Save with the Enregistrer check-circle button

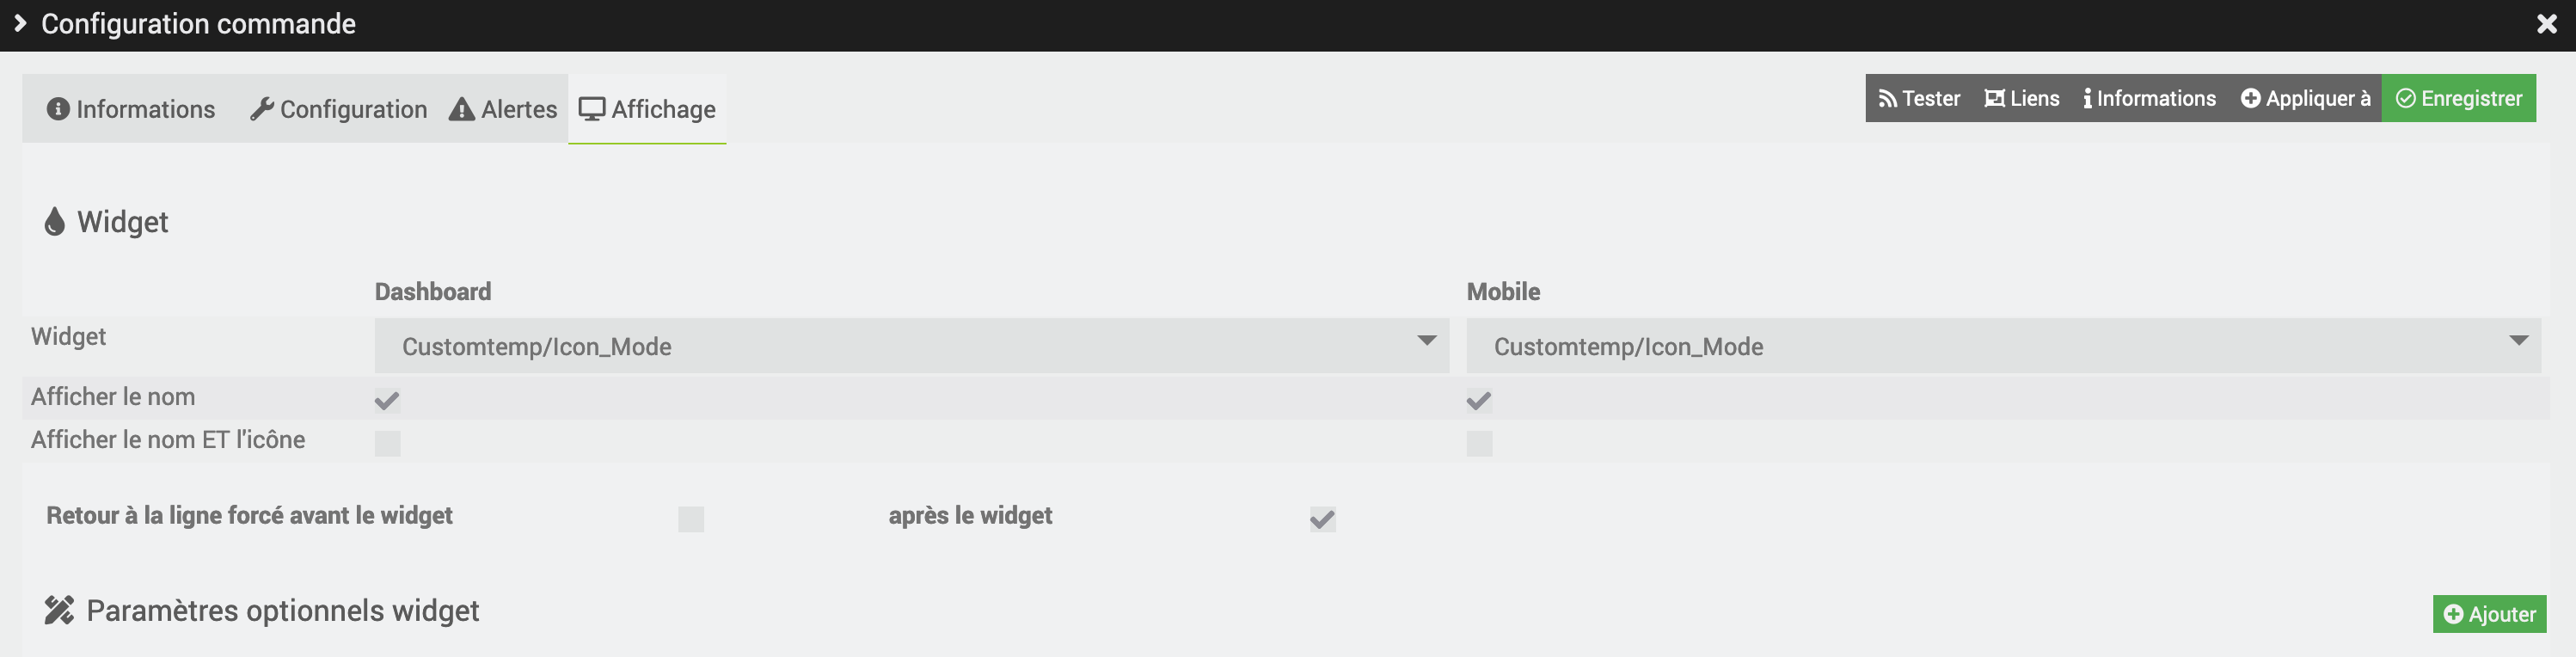(x=2458, y=98)
